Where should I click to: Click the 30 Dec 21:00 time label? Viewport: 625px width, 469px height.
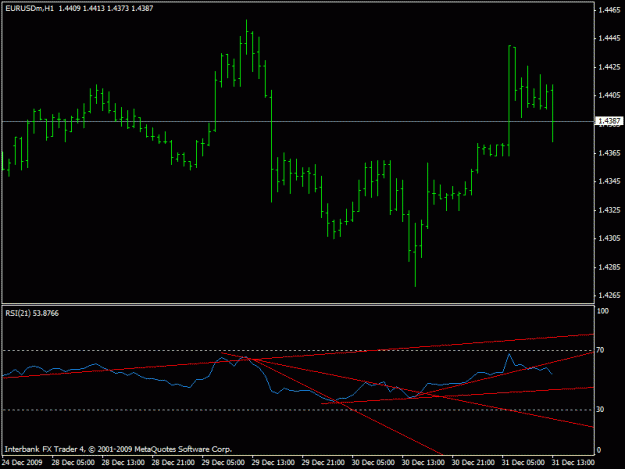[x=473, y=463]
